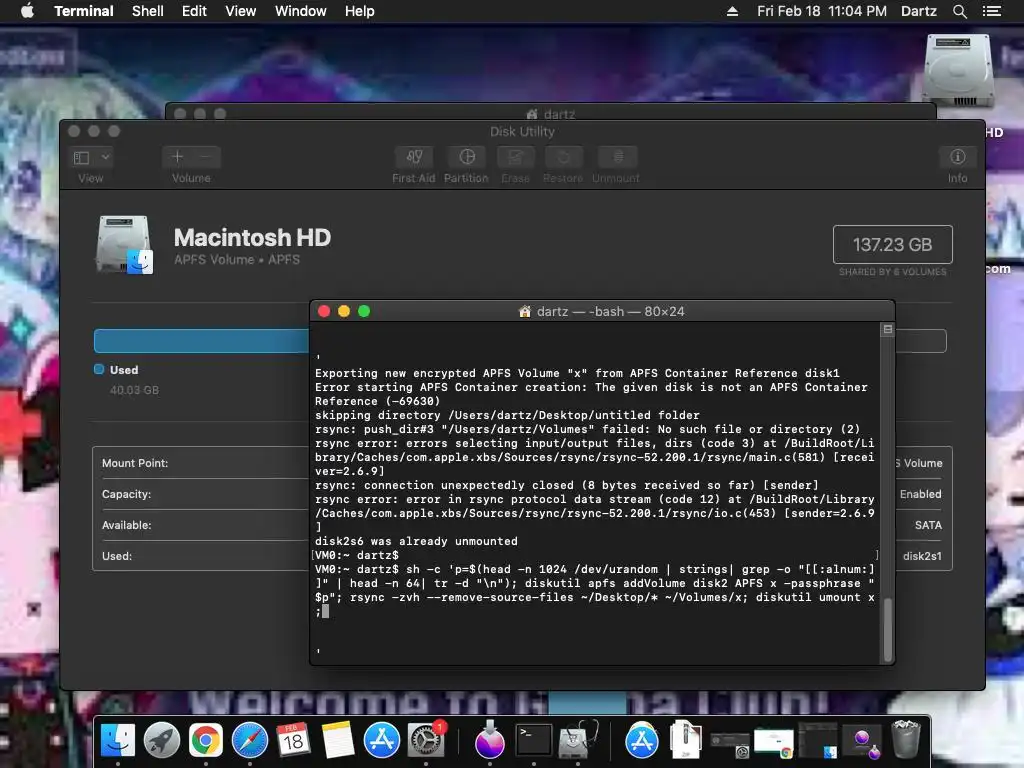Click the 'Enabled' value in info table
Image resolution: width=1024 pixels, height=768 pixels.
[x=921, y=494]
